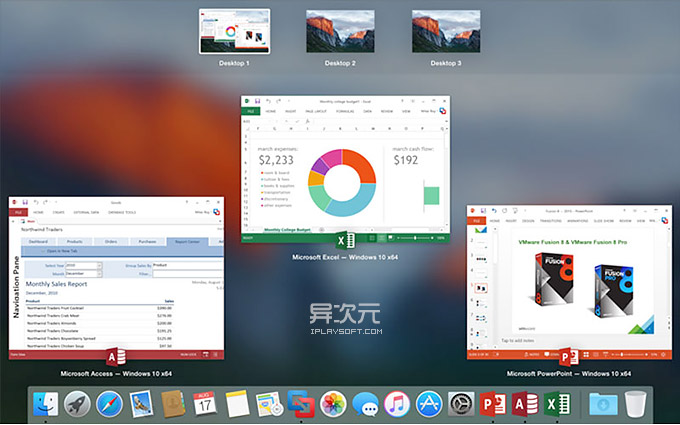
Task: Click PowerPoint icon in the Dock
Action: (x=493, y=404)
